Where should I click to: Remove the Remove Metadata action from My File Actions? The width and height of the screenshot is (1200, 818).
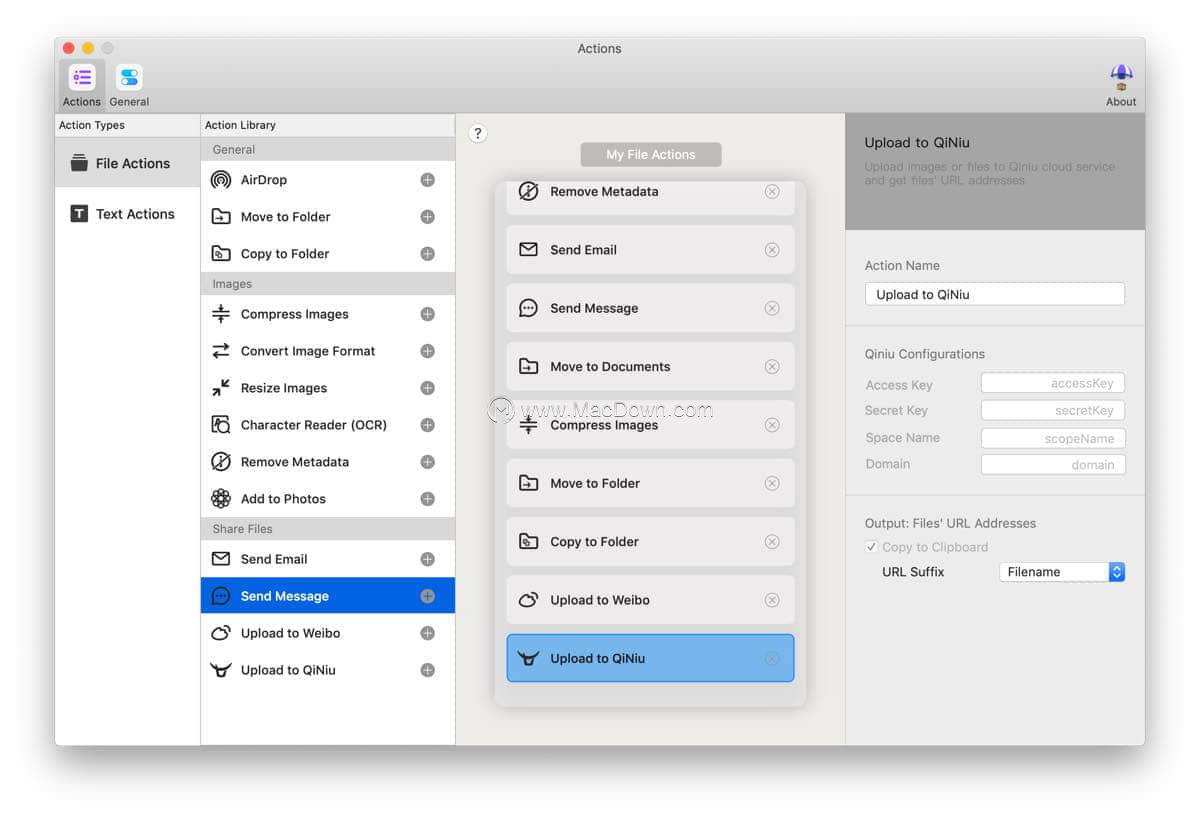pyautogui.click(x=772, y=192)
